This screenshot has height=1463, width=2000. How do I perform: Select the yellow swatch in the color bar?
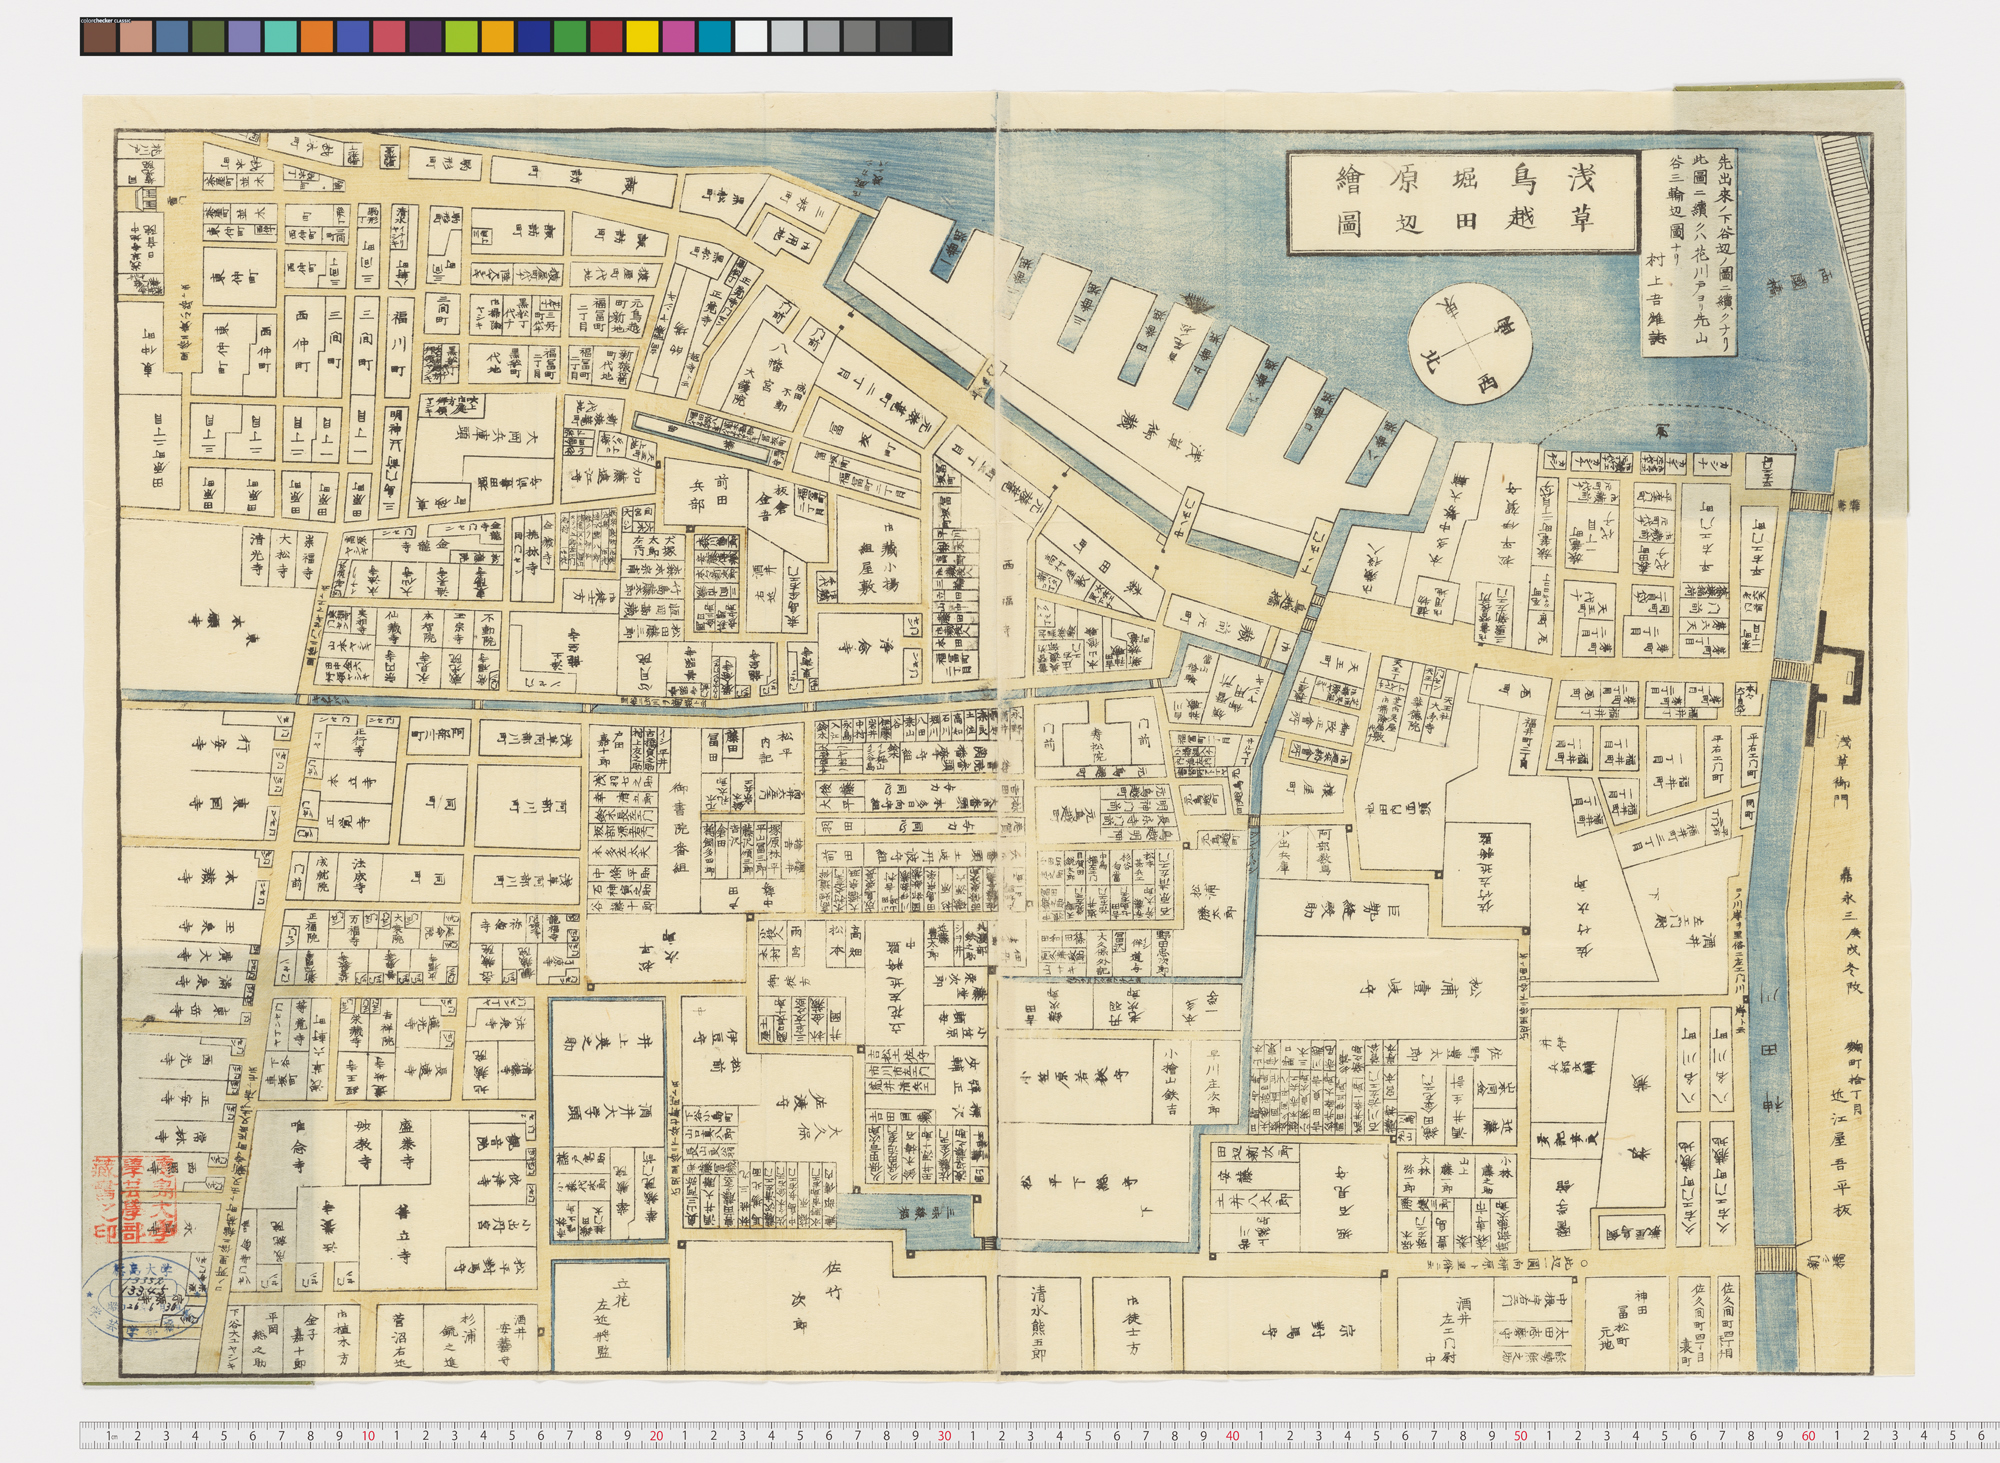coord(642,37)
